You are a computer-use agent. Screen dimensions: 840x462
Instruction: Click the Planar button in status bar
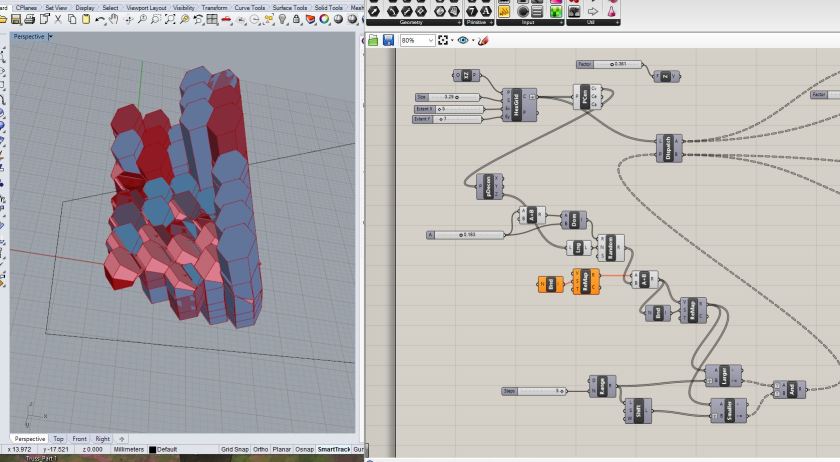(x=282, y=449)
